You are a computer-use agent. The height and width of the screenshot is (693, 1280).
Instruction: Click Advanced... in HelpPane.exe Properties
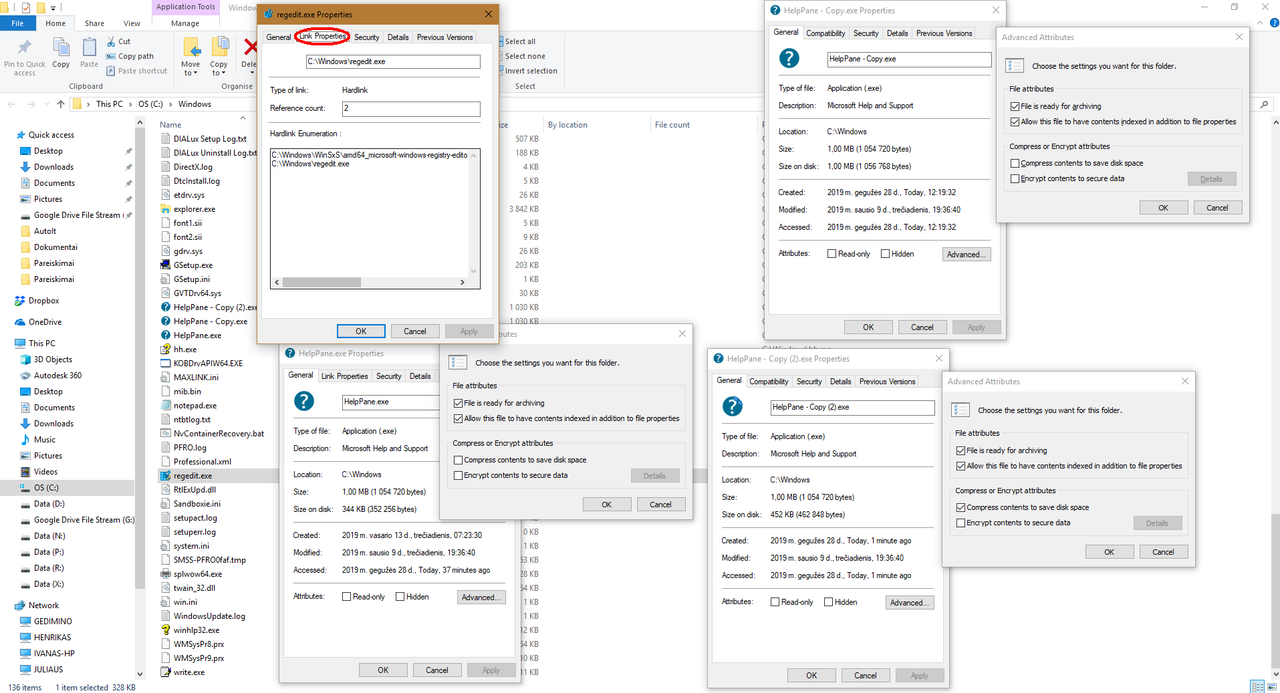click(481, 597)
